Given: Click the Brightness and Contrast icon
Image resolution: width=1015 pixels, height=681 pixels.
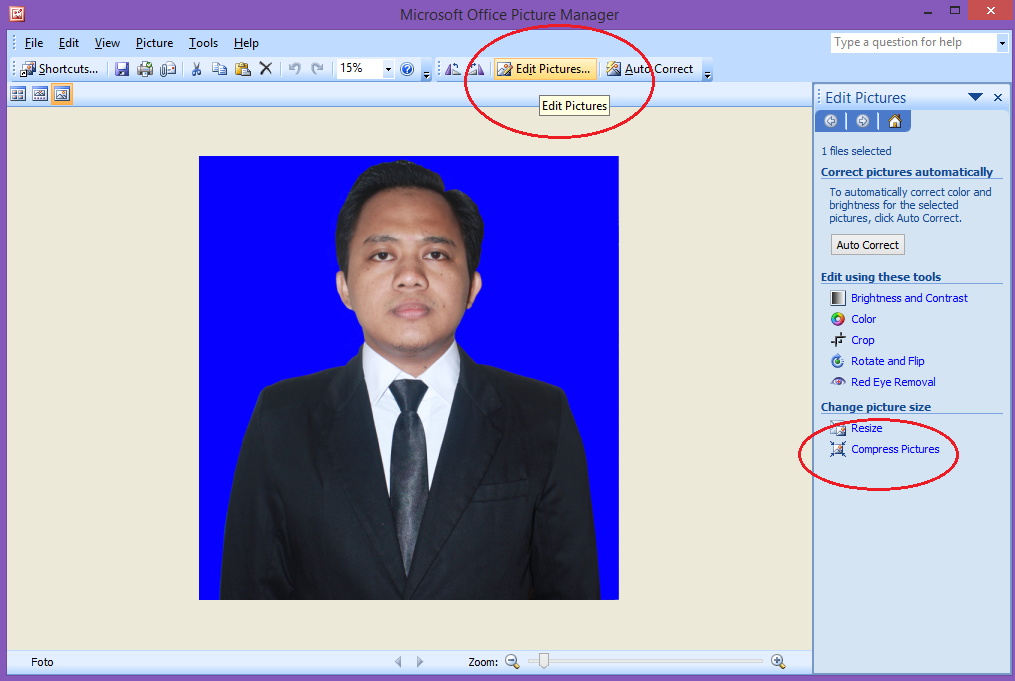Looking at the screenshot, I should click(x=838, y=298).
